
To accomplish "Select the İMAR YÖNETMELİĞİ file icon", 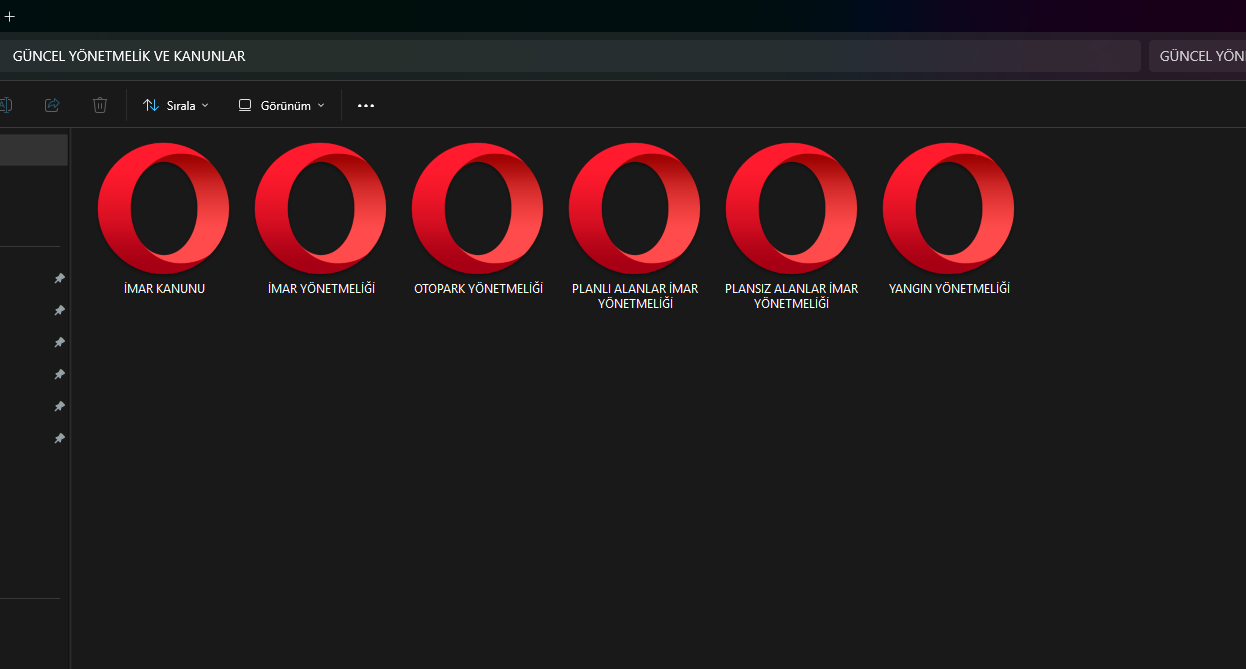I will (320, 209).
